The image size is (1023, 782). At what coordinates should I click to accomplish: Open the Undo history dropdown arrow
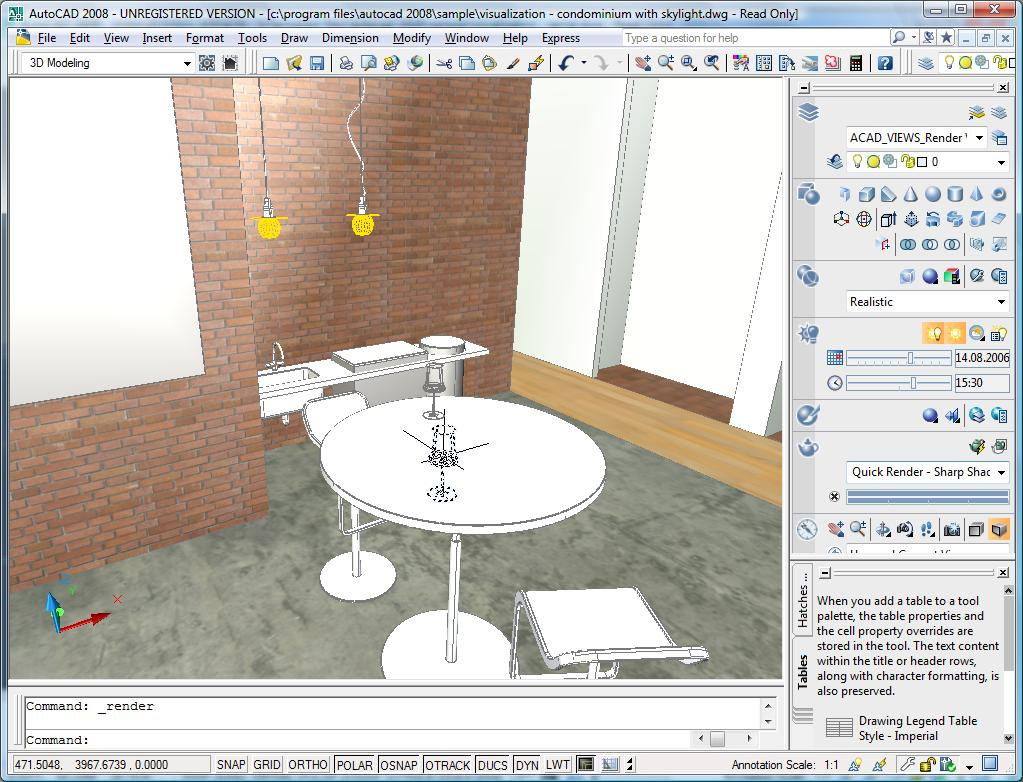[583, 63]
